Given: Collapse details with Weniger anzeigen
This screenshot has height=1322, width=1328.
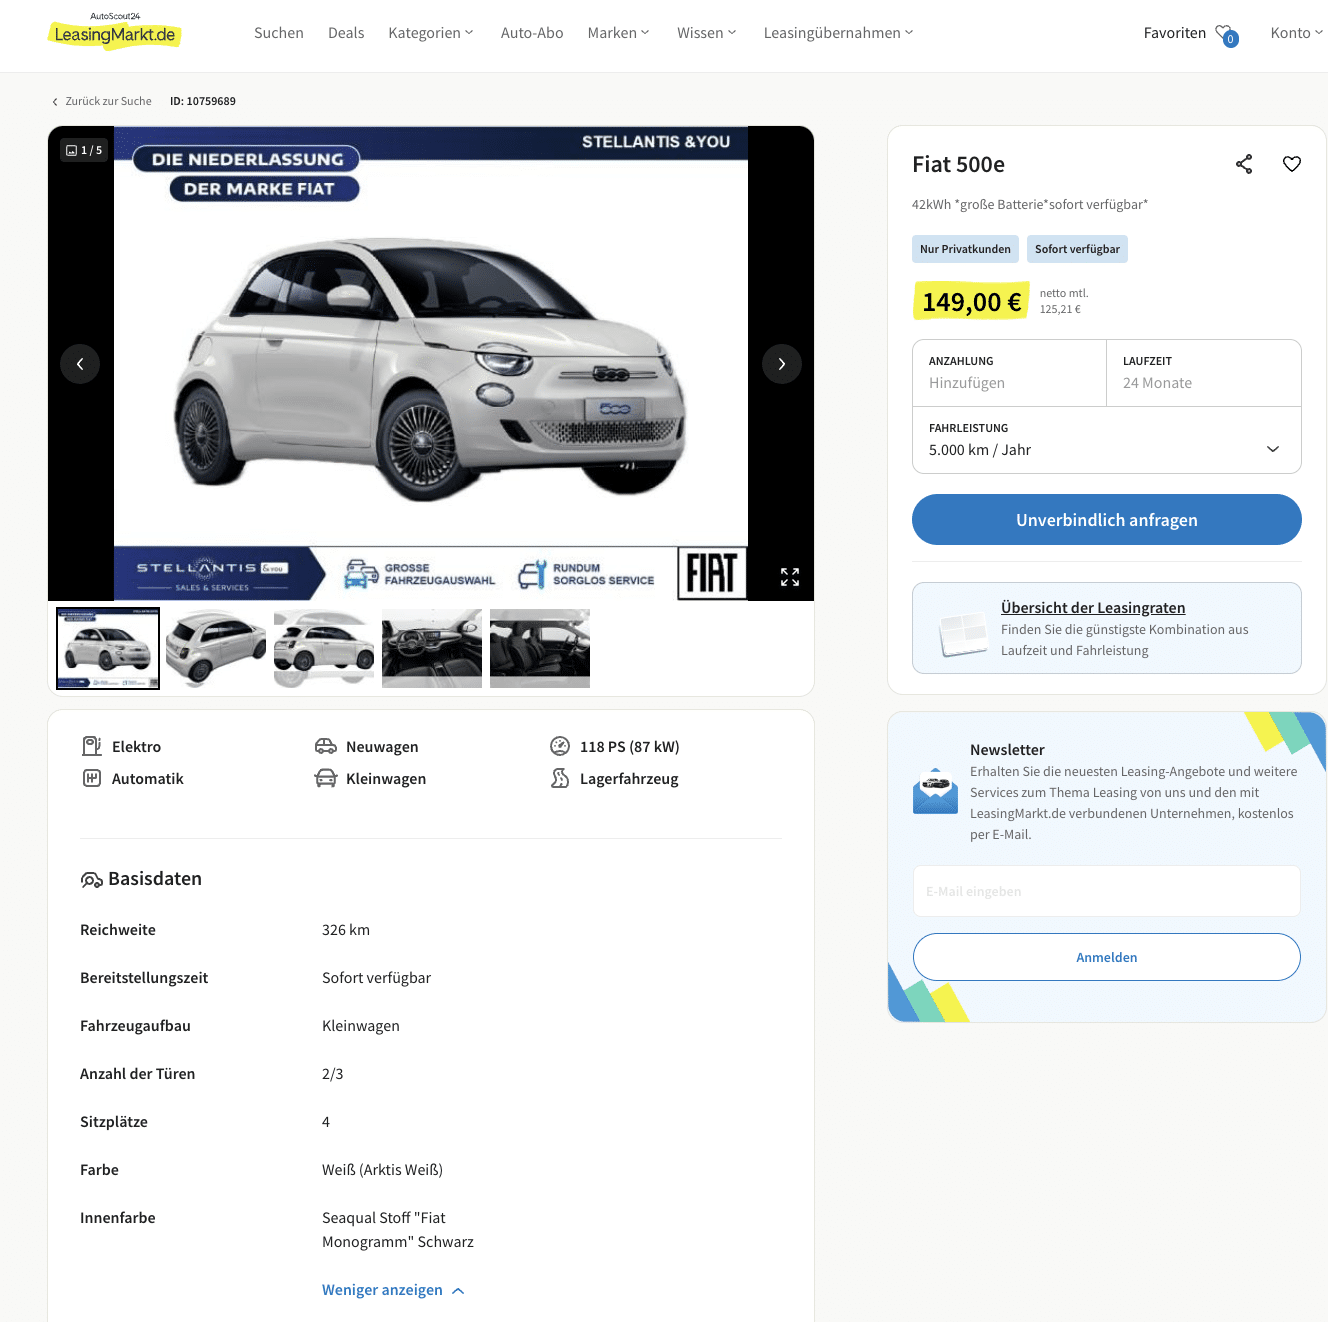Looking at the screenshot, I should point(393,1290).
